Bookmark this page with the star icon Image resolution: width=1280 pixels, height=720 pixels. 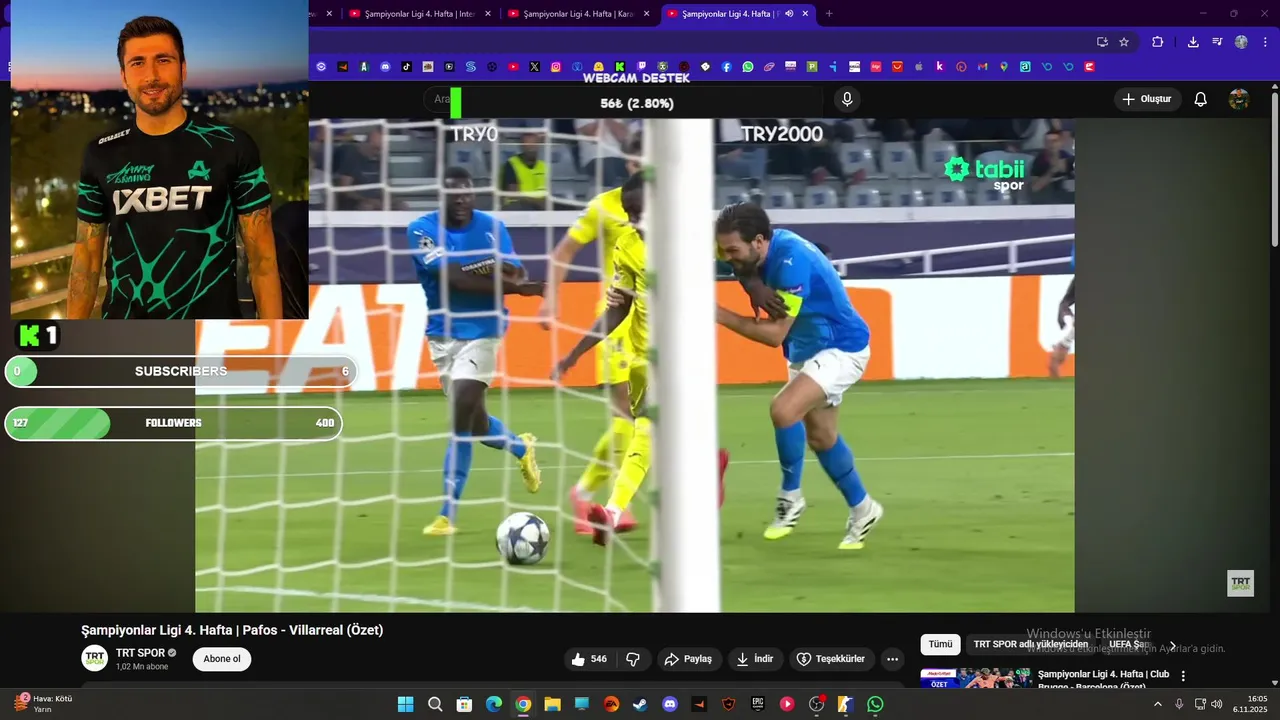1124,42
